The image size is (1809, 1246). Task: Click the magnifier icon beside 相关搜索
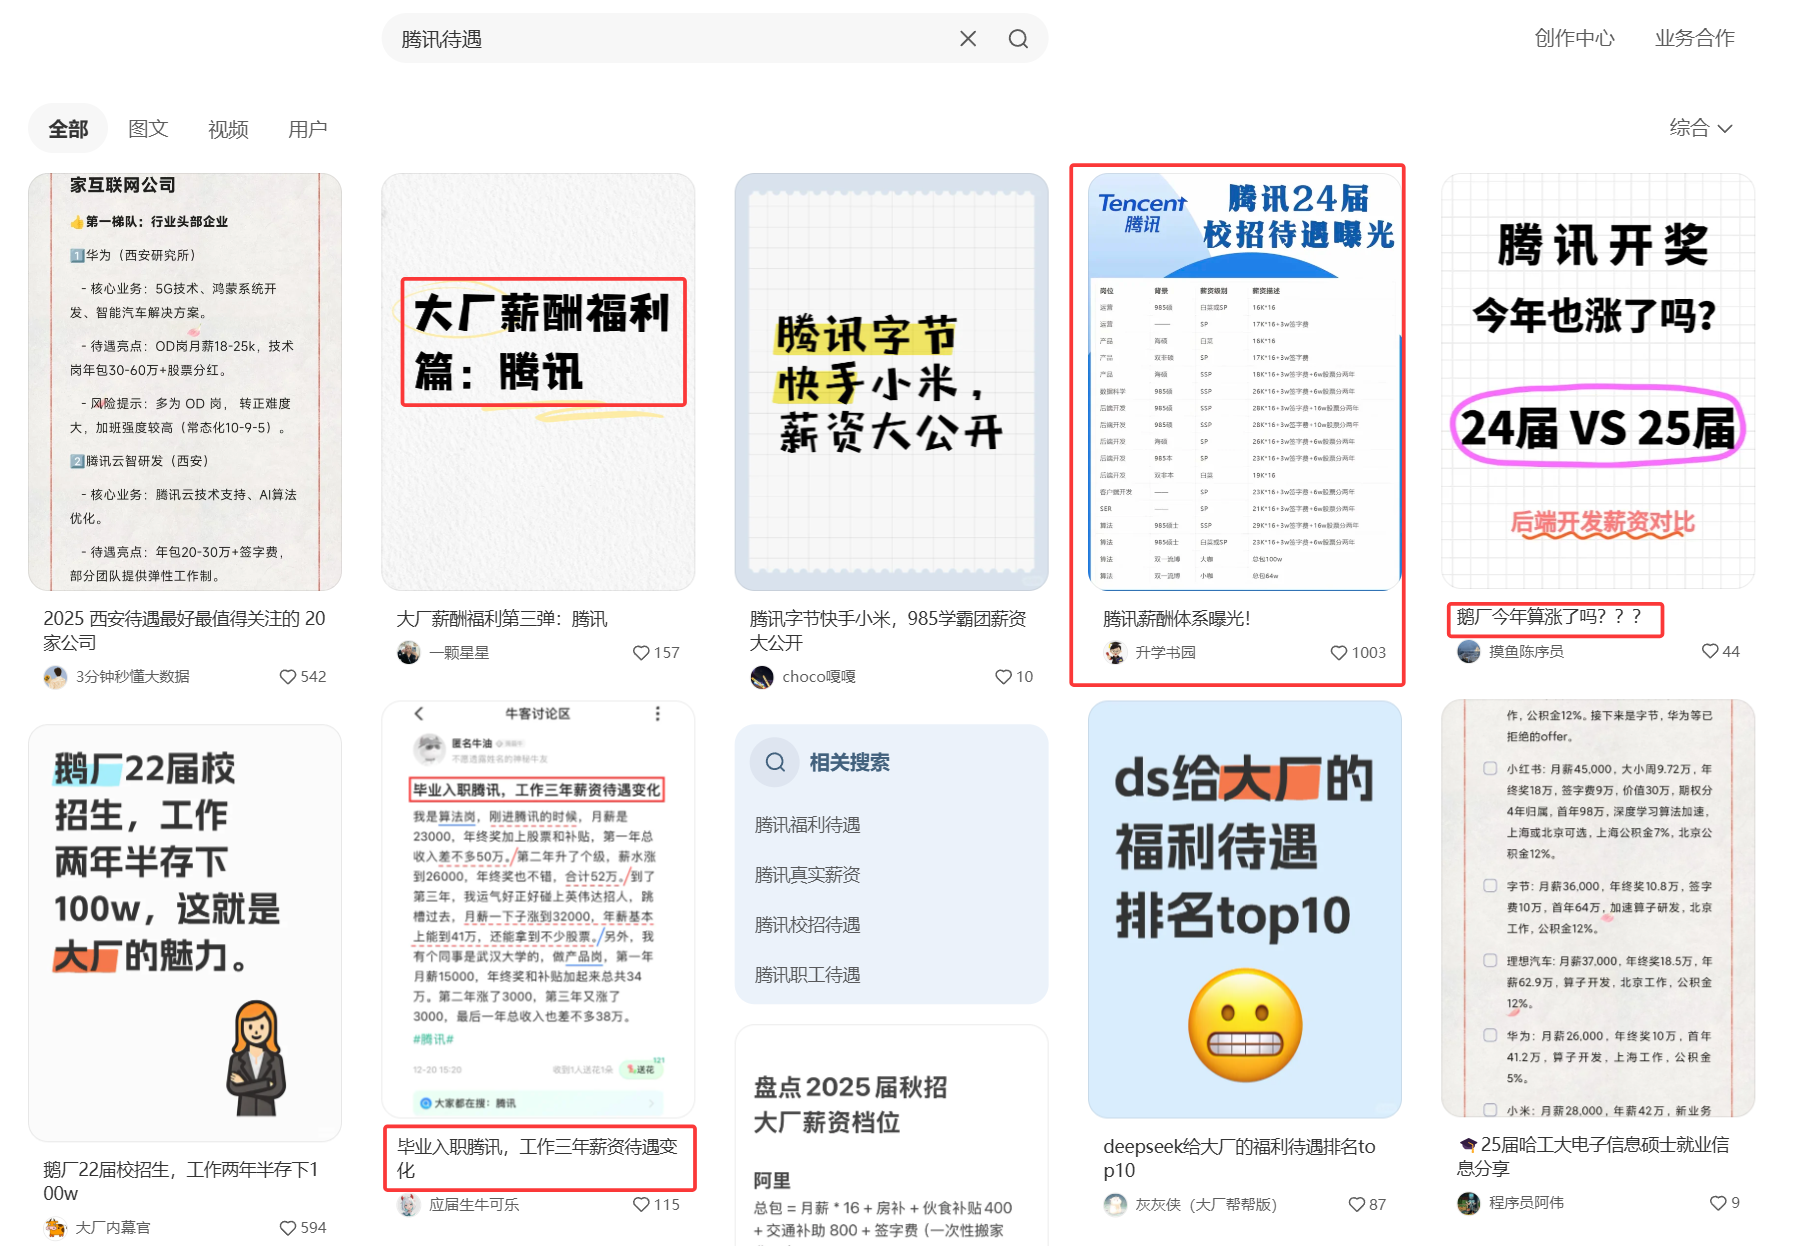click(775, 762)
